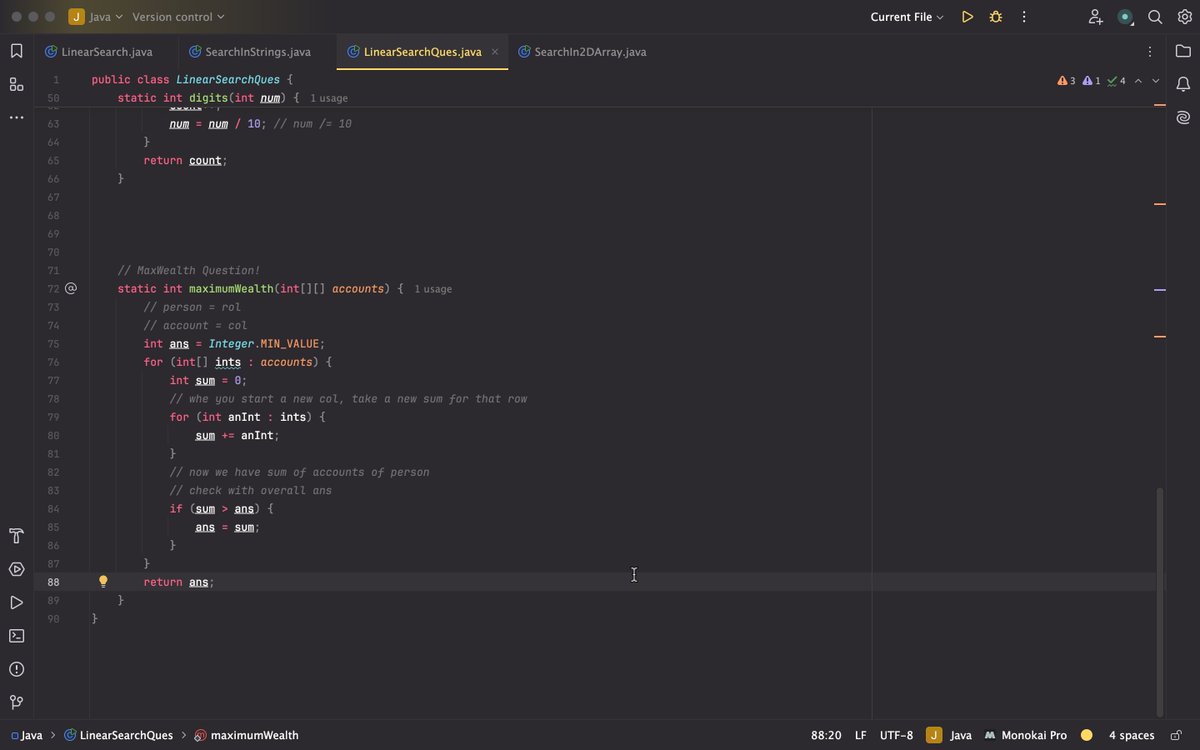The width and height of the screenshot is (1200, 750).
Task: Click the 88:20 cursor position
Action: click(826, 735)
